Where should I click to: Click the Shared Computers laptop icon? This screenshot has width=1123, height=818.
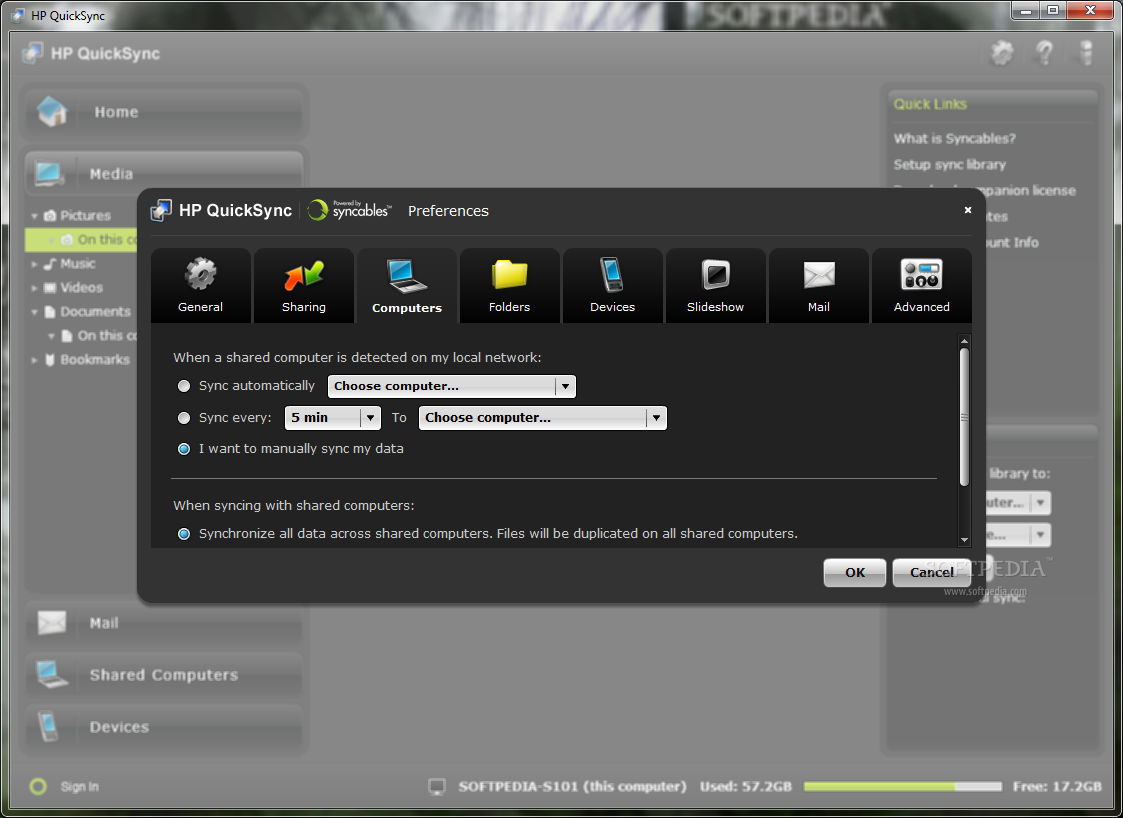click(x=52, y=674)
